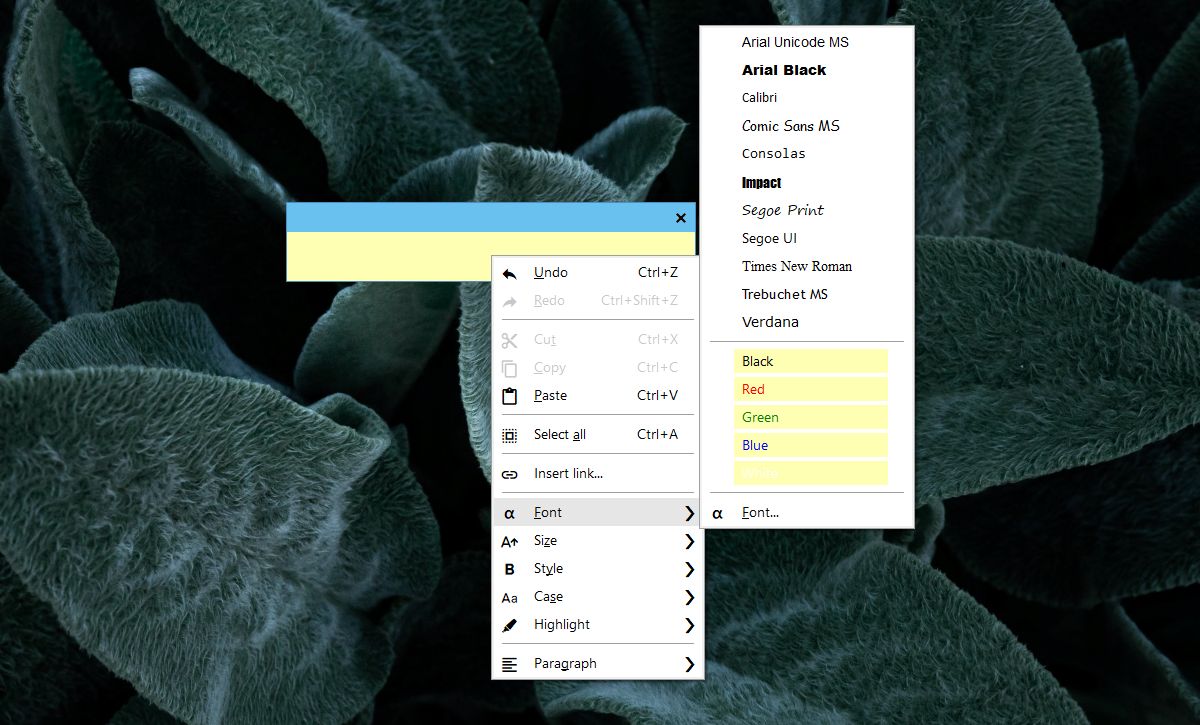Click the Undo arrow icon
The image size is (1200, 725).
point(510,273)
